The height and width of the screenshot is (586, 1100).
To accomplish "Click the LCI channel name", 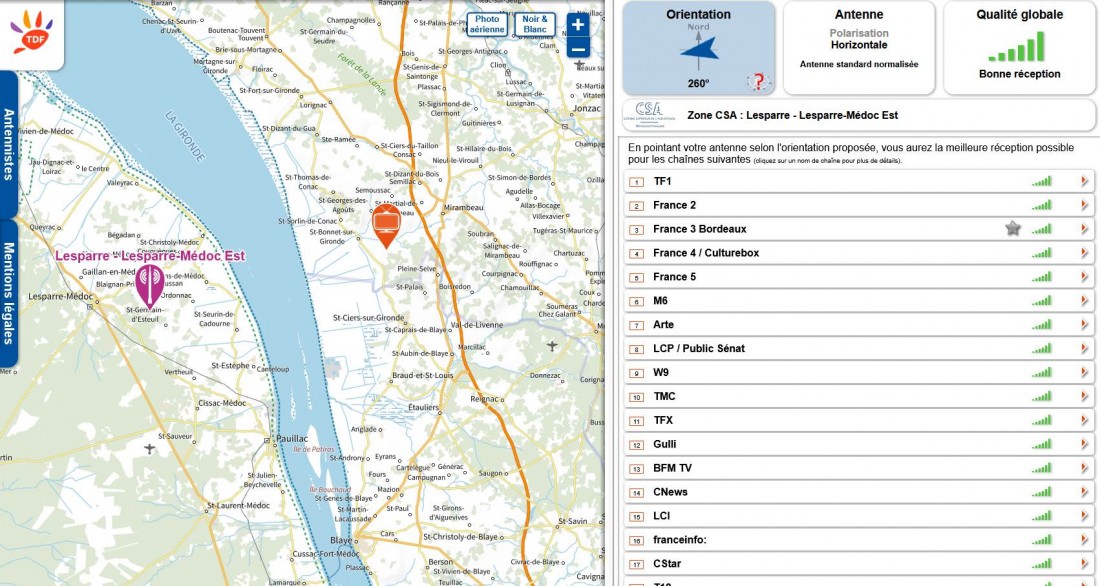I will (x=662, y=515).
